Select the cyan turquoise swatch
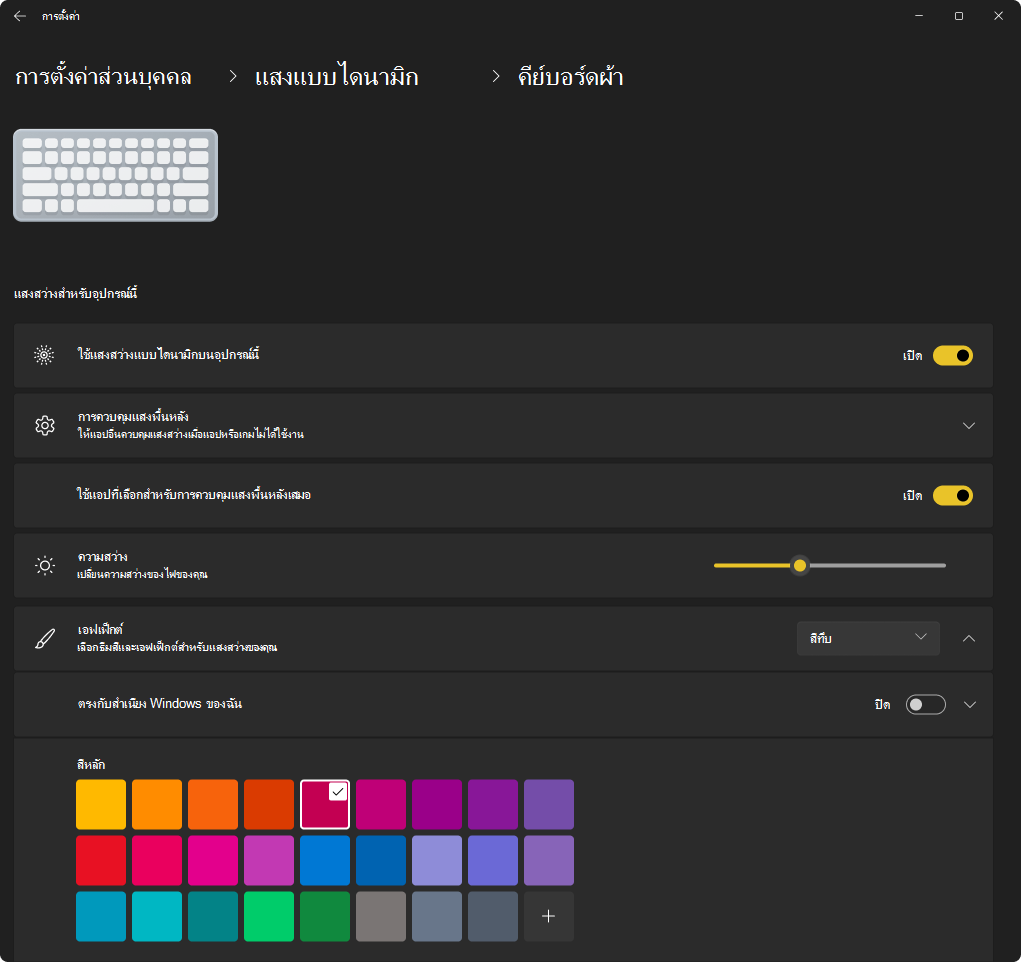The height and width of the screenshot is (962, 1021). [x=157, y=916]
